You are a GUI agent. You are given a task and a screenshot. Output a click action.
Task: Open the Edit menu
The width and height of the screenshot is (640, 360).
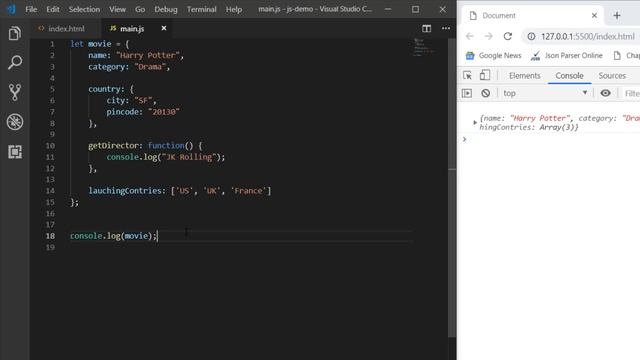point(53,9)
